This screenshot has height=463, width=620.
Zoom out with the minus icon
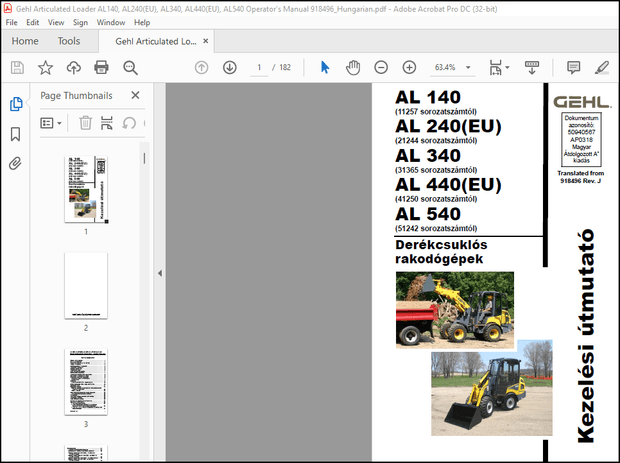tap(381, 68)
